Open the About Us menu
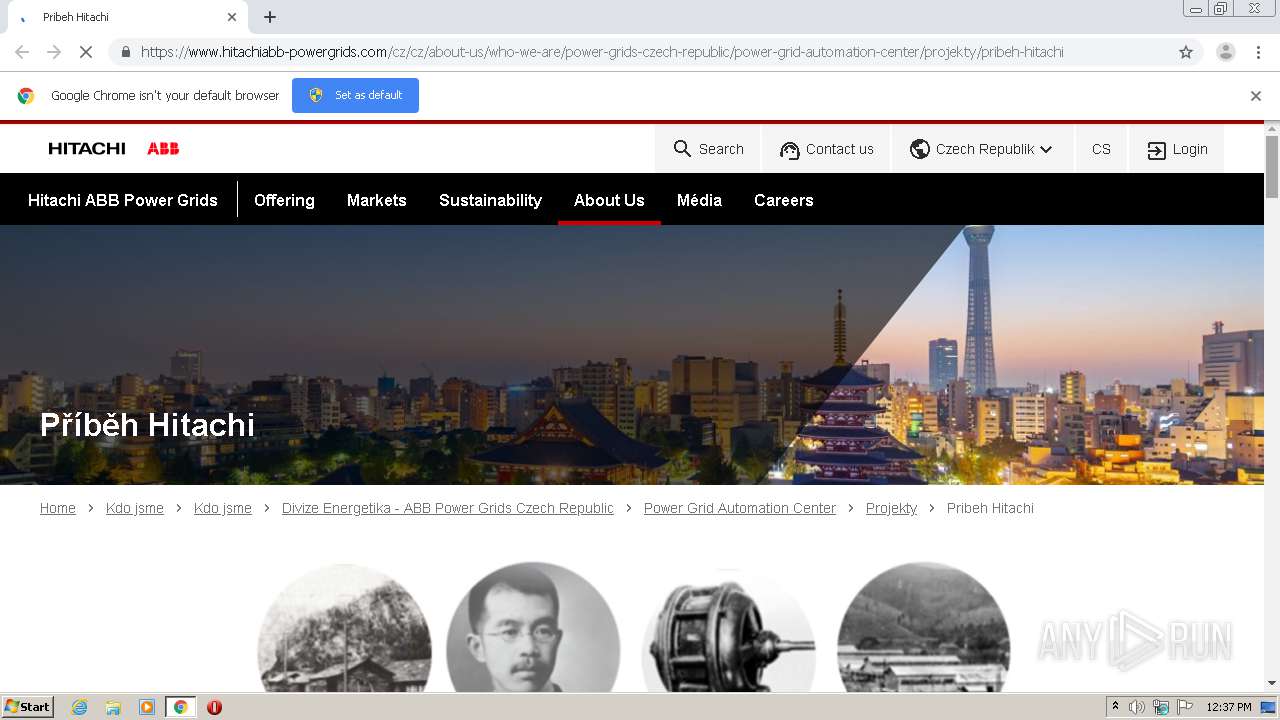 (x=609, y=200)
